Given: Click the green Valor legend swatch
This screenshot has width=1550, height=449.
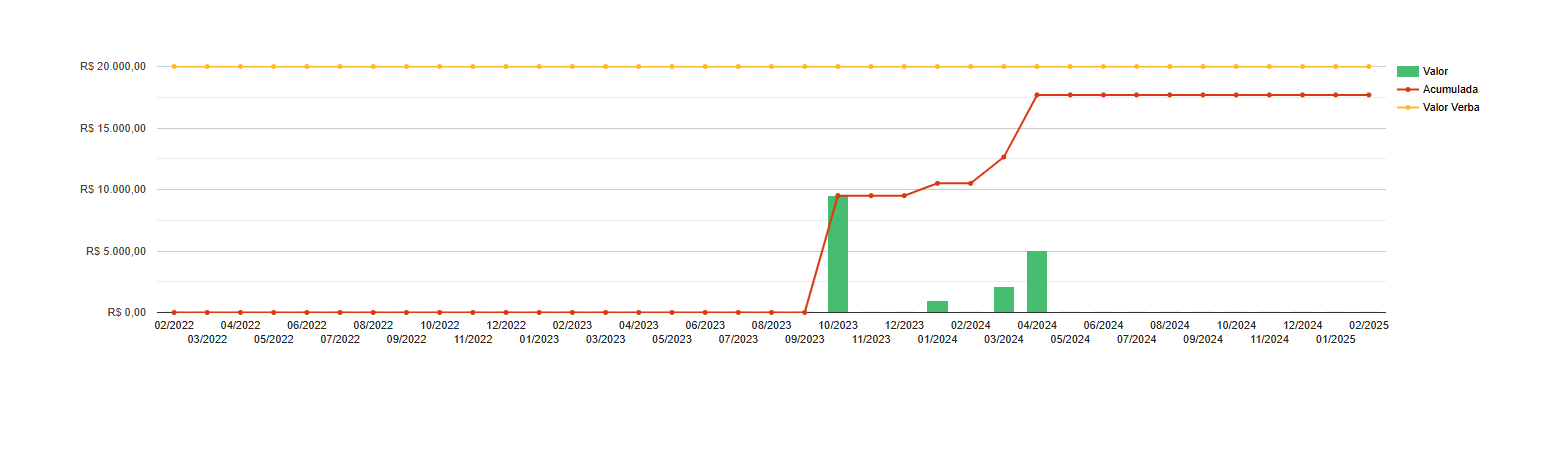Looking at the screenshot, I should [1407, 71].
